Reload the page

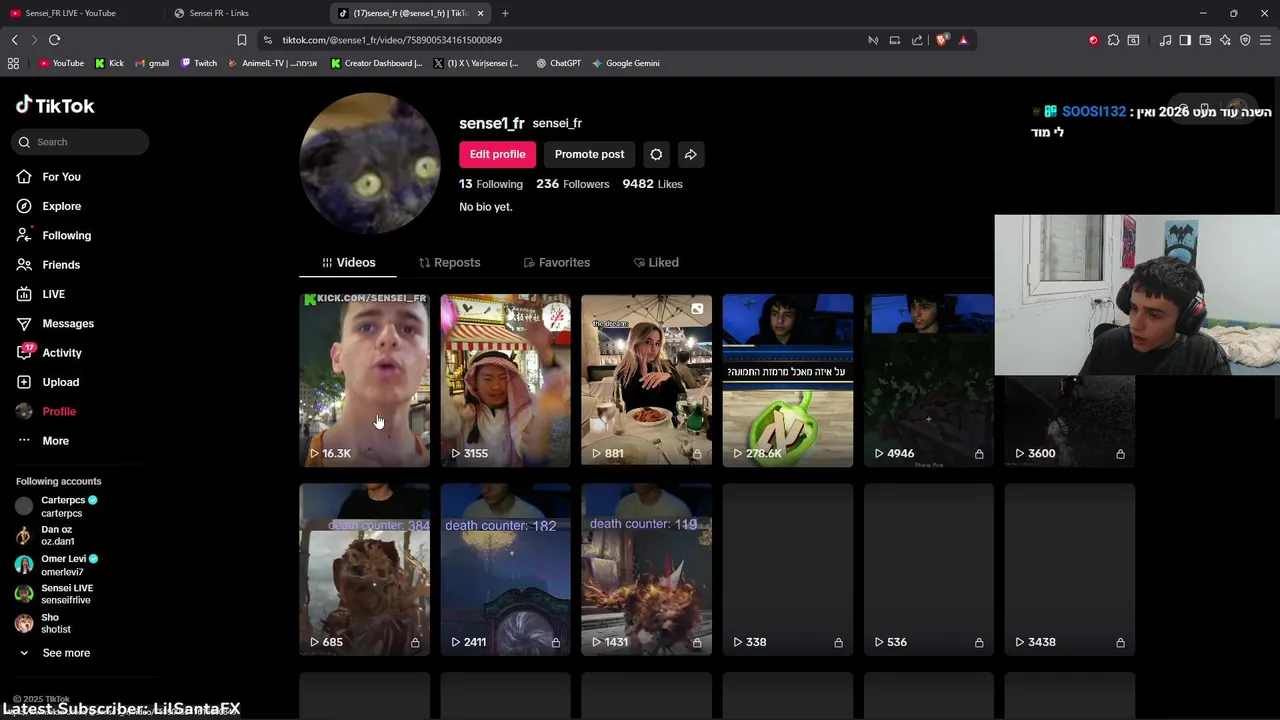click(54, 40)
